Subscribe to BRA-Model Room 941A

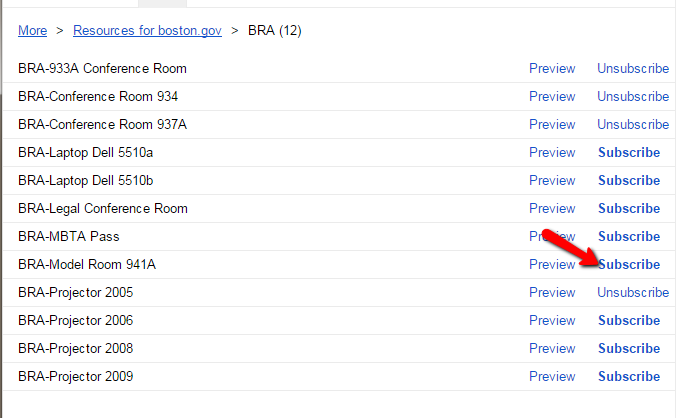[629, 265]
